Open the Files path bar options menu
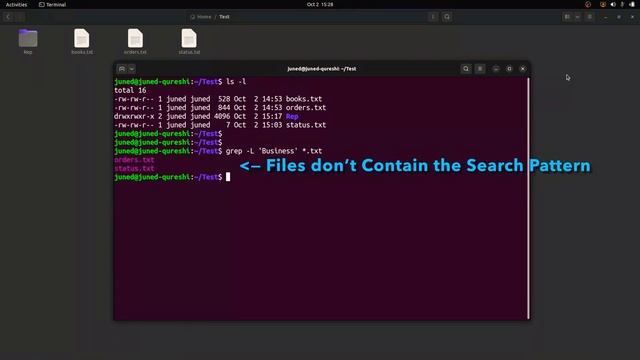The image size is (640, 360). [x=433, y=17]
